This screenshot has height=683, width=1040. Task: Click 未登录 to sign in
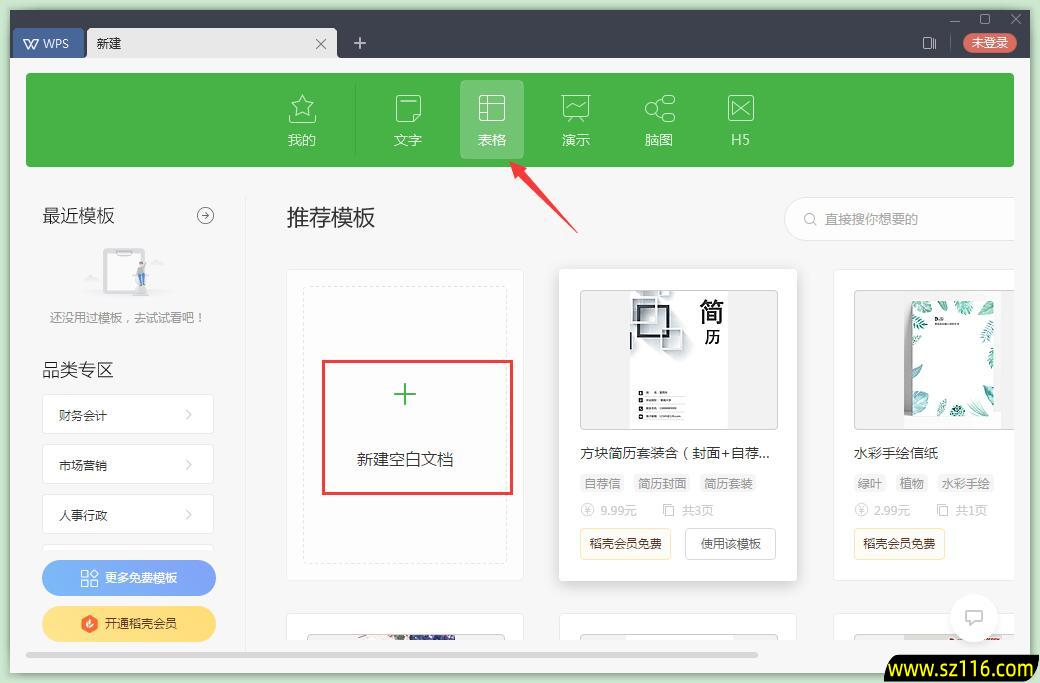pos(989,43)
